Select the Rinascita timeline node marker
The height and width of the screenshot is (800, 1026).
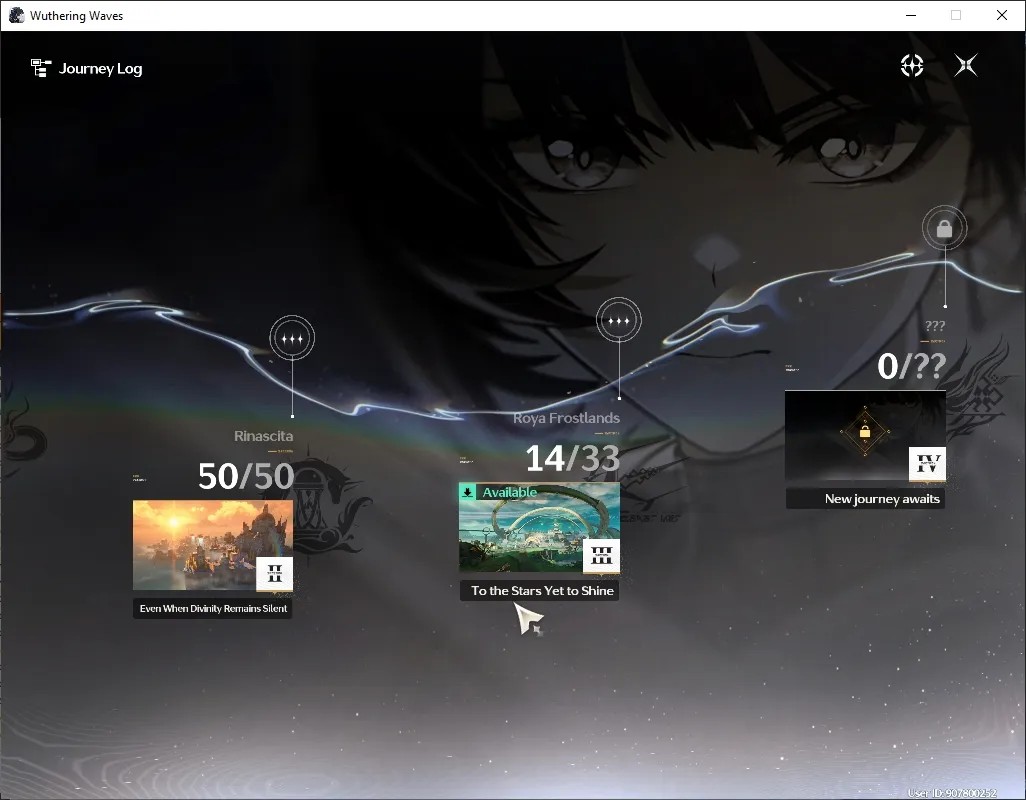coord(292,338)
